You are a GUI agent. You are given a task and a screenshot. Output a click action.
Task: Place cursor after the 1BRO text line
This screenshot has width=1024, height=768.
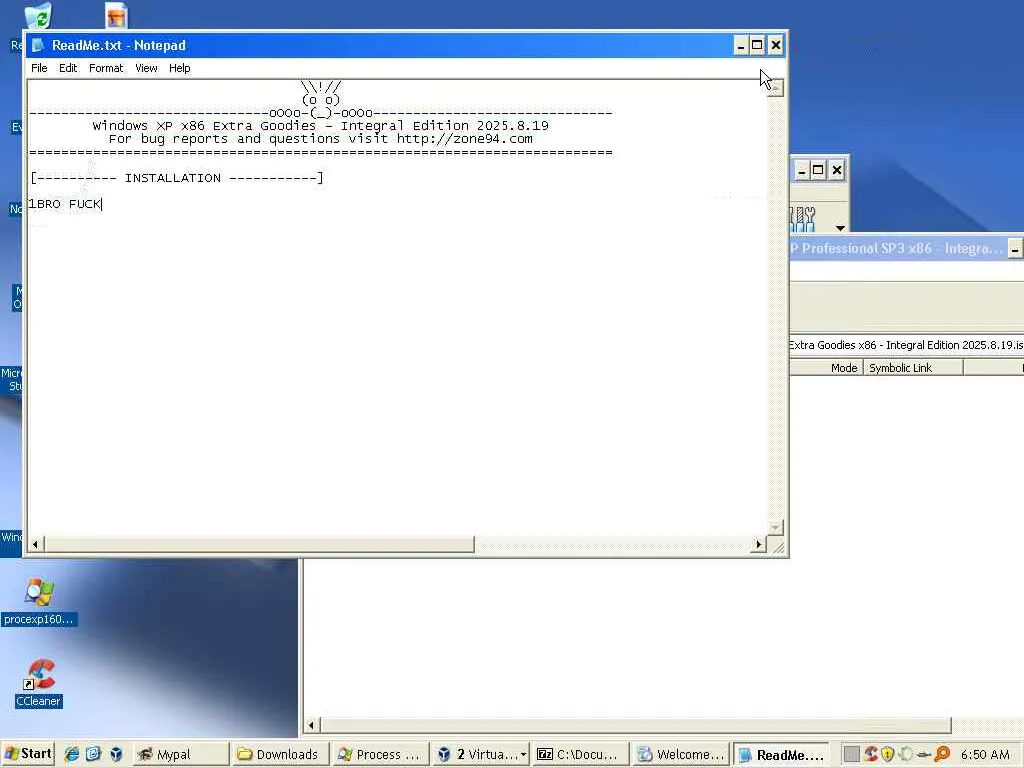pyautogui.click(x=103, y=204)
